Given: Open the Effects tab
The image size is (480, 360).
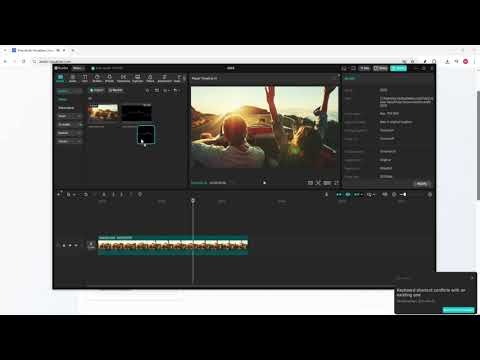Looking at the screenshot, I should pyautogui.click(x=109, y=78).
